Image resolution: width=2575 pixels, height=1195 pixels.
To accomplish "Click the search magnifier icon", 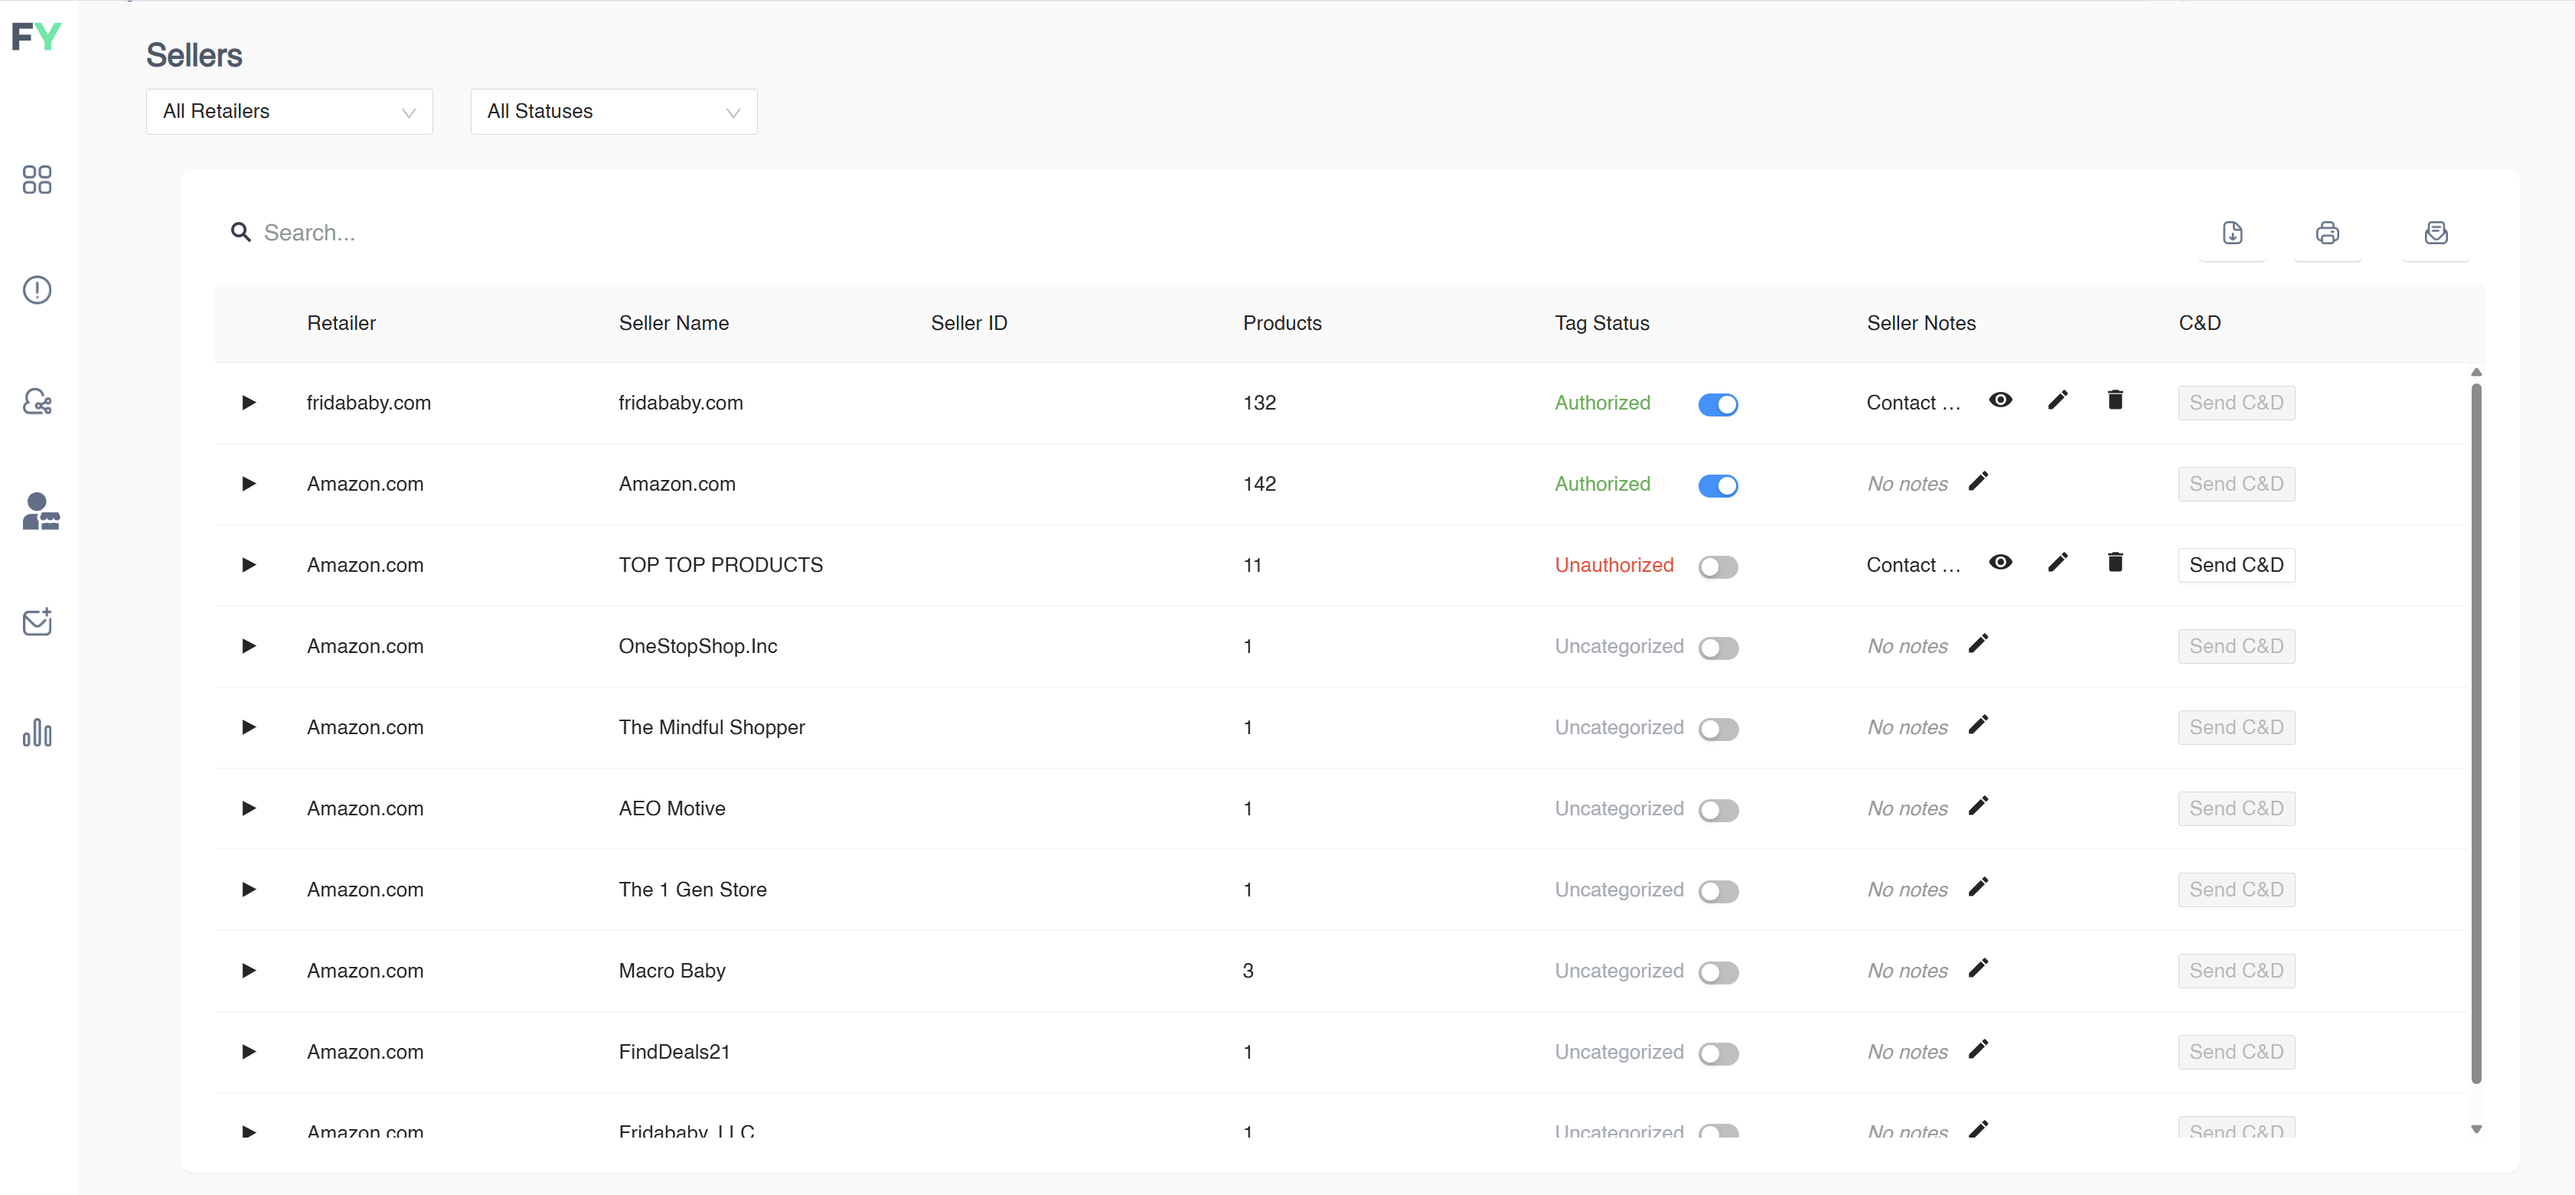I will tap(241, 233).
